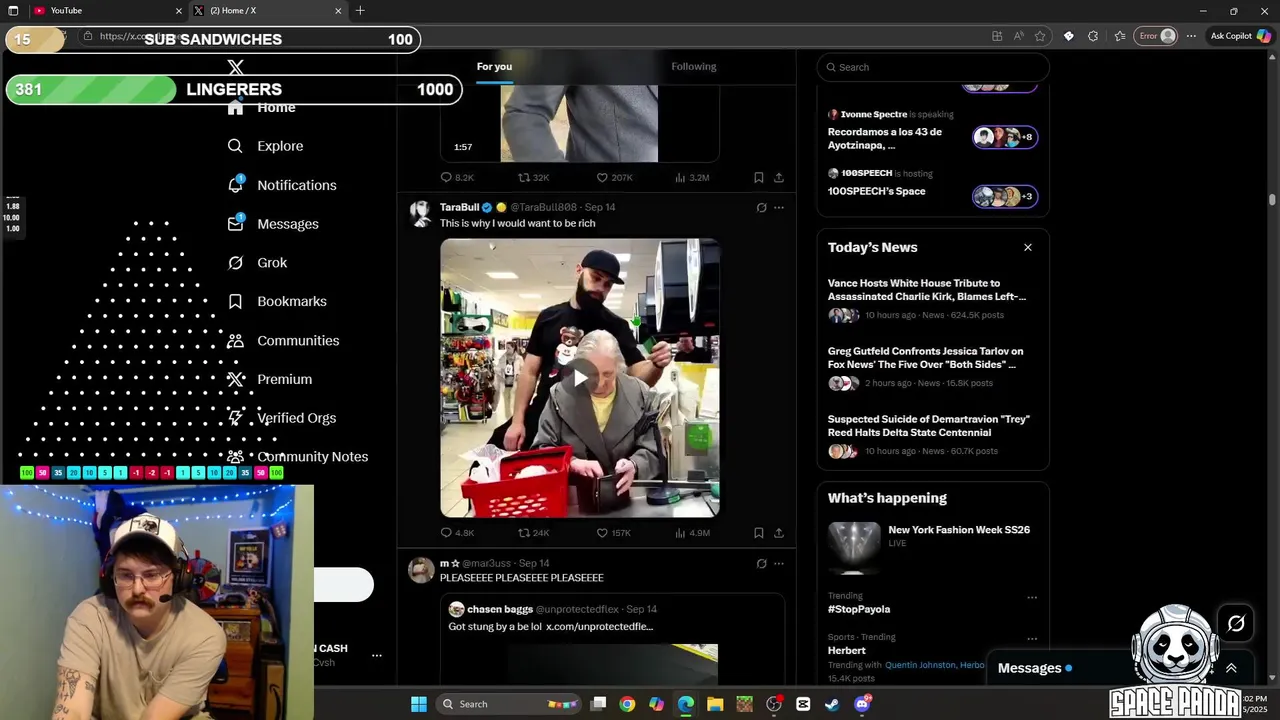Share TaraBull's post
The image size is (1280, 720).
pyautogui.click(x=779, y=533)
